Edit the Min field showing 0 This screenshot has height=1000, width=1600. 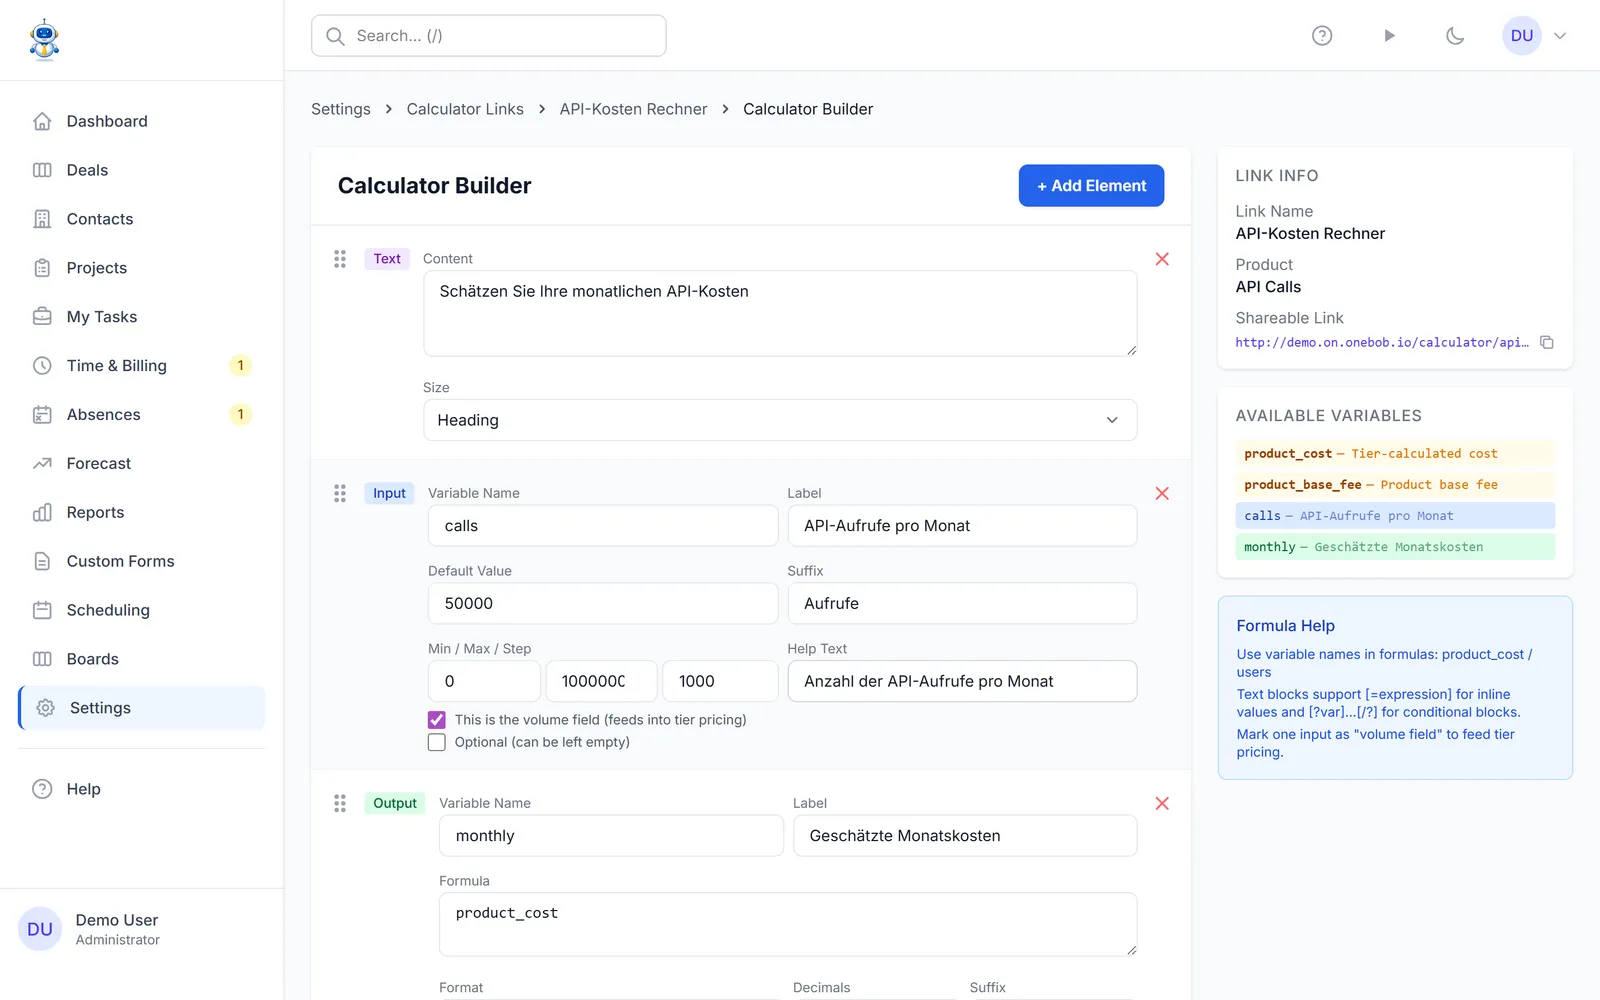click(x=484, y=681)
